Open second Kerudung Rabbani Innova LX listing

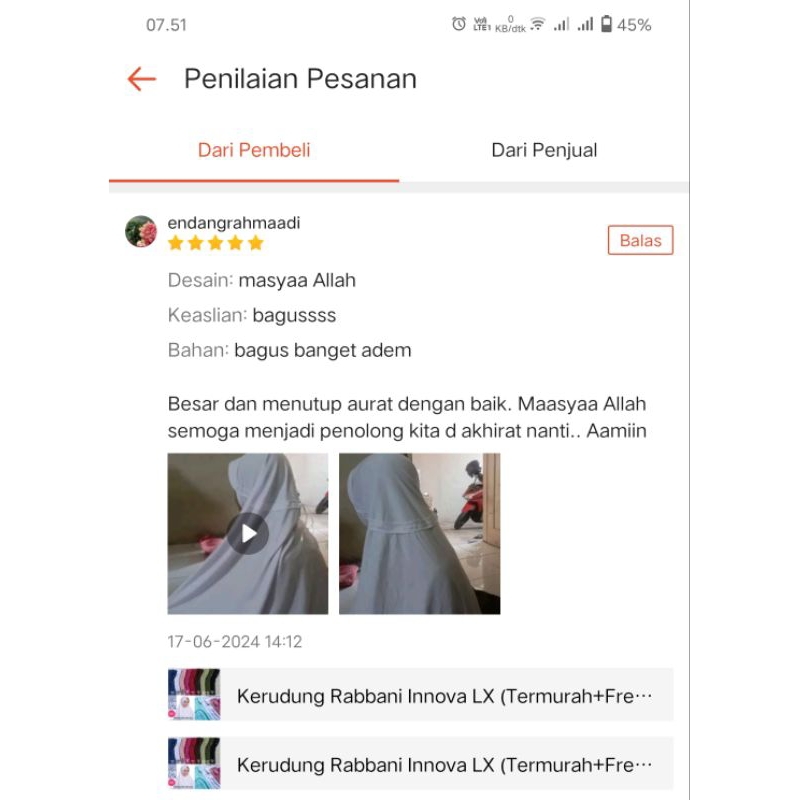pyautogui.click(x=420, y=763)
